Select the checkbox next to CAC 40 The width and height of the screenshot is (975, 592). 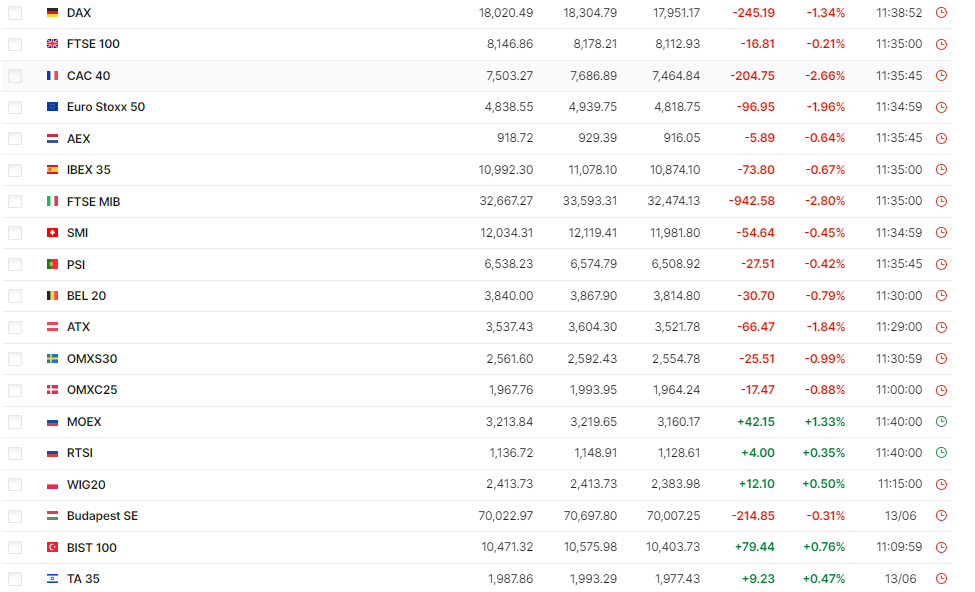14,76
